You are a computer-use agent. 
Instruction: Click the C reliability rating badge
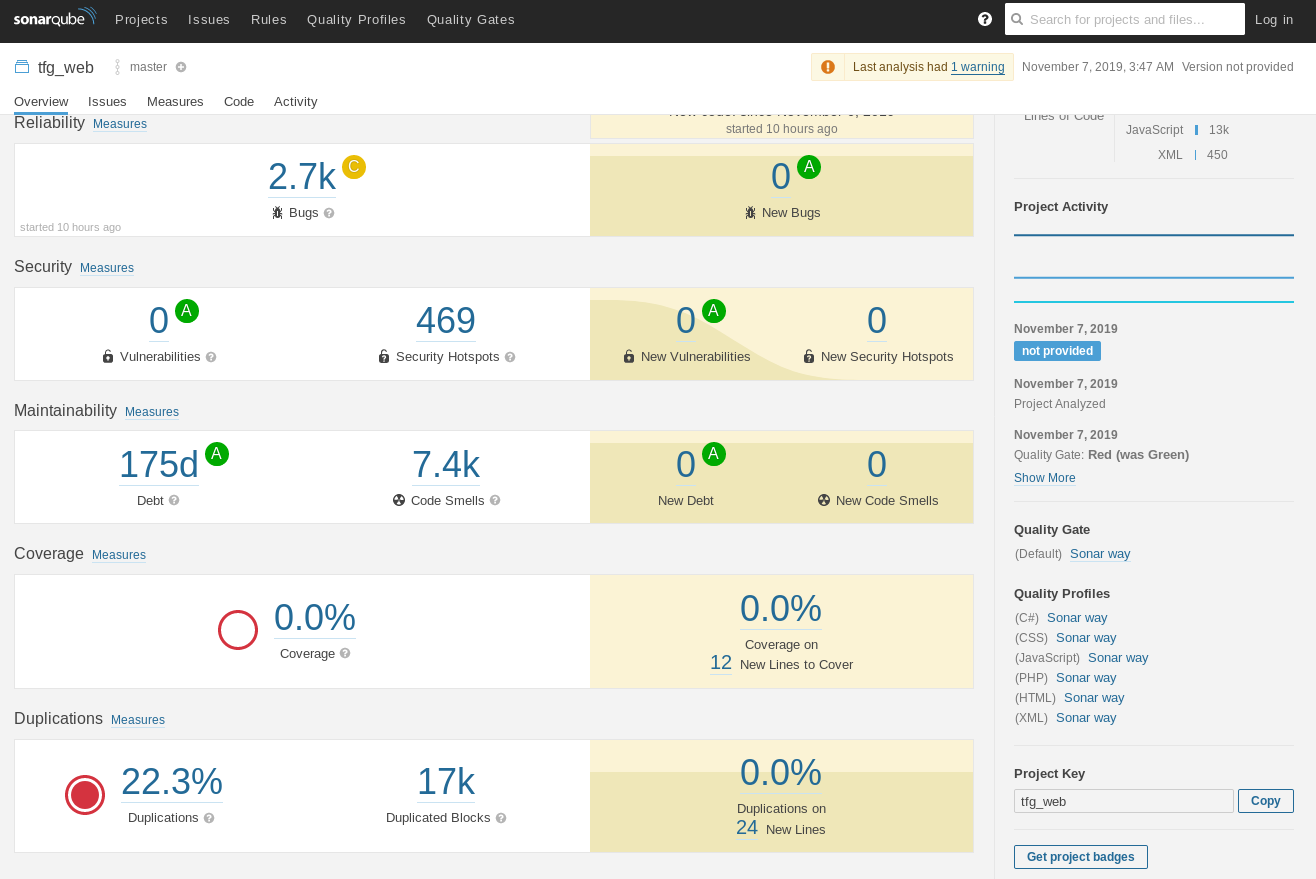(354, 167)
